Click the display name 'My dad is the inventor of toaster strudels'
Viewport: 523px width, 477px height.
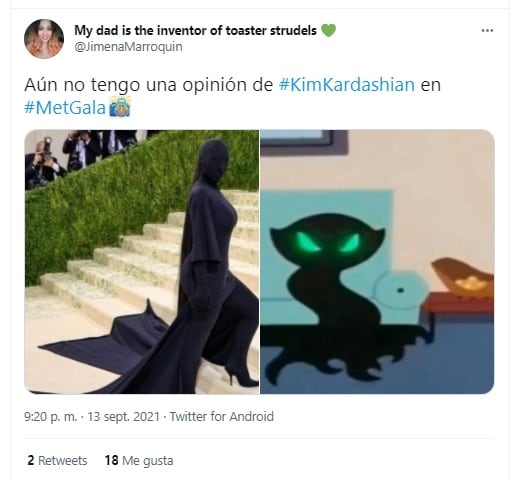tap(195, 30)
